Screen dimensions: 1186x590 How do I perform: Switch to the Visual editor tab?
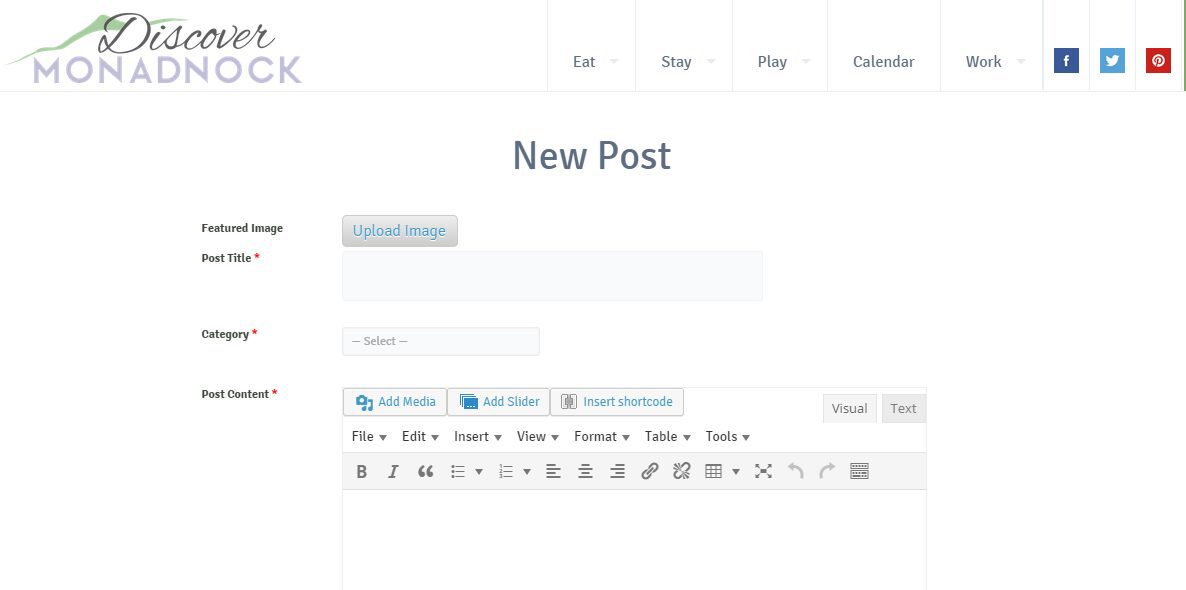tap(849, 408)
